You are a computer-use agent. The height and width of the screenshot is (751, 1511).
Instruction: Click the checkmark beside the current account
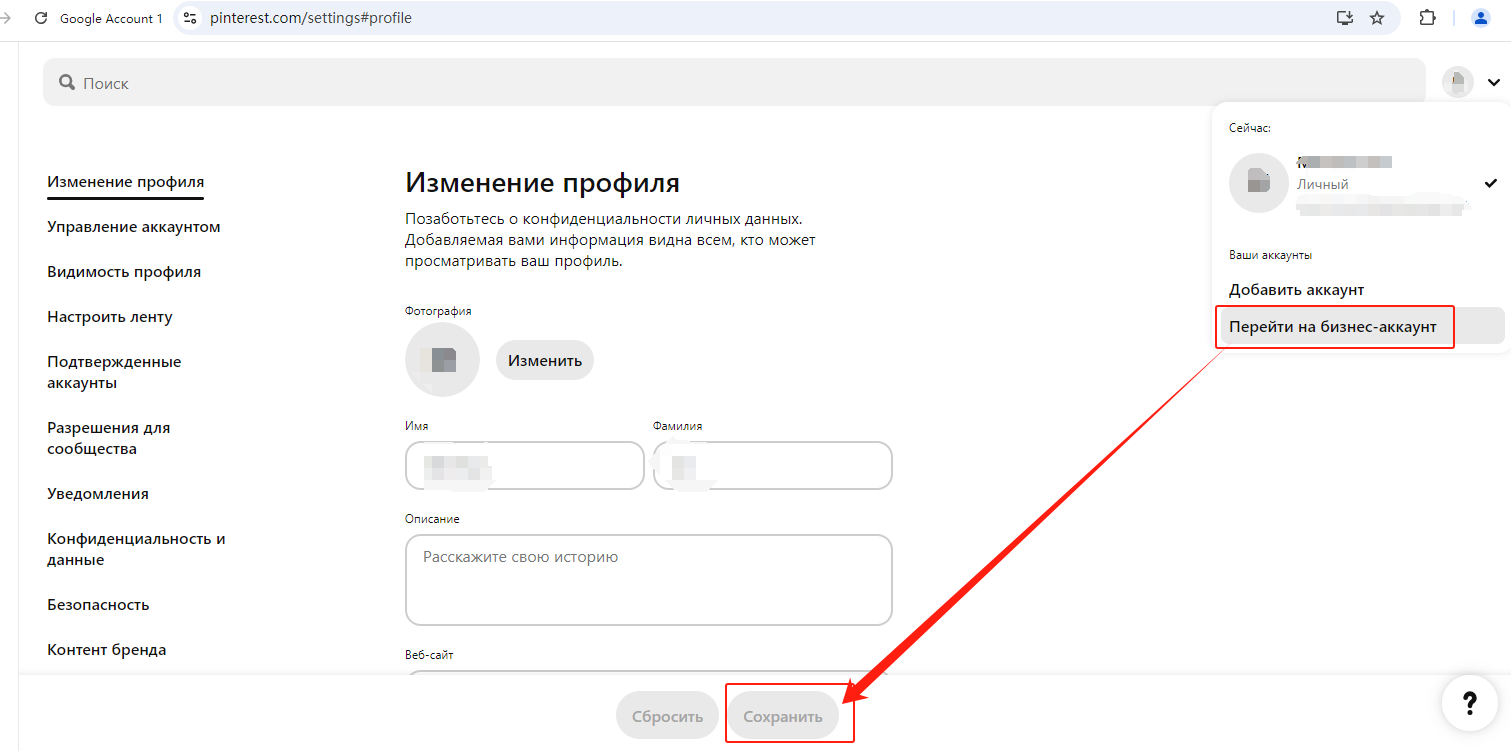[1491, 183]
